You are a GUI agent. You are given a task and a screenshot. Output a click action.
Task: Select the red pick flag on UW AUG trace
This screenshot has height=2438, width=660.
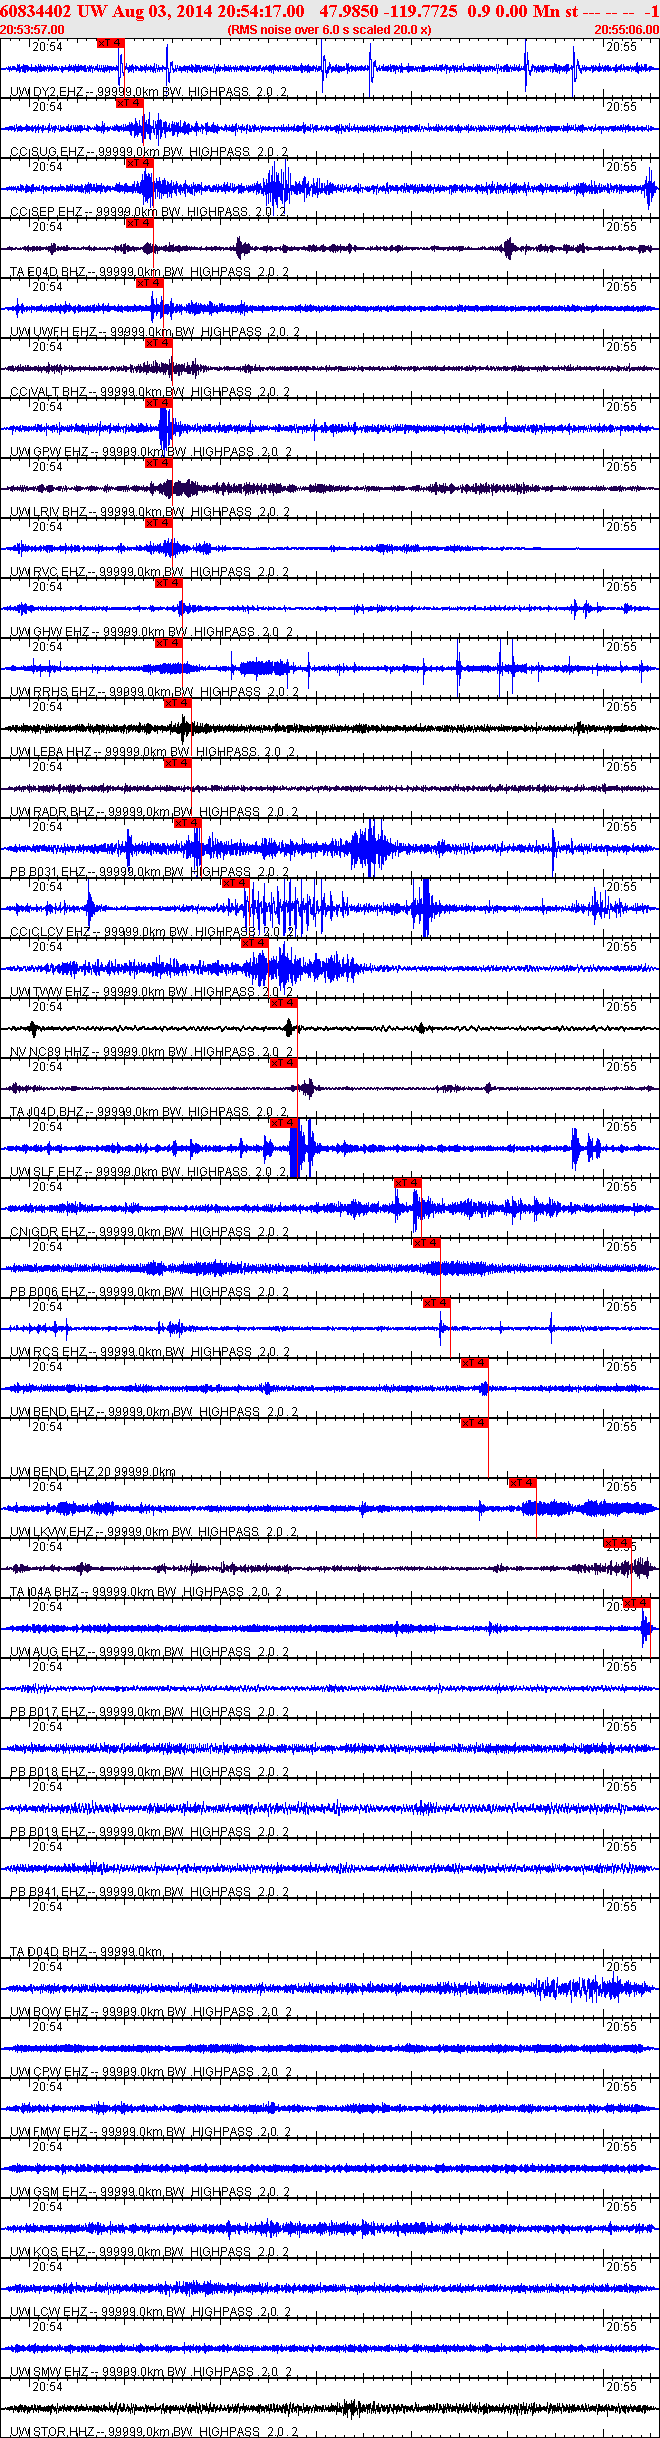pyautogui.click(x=636, y=1603)
